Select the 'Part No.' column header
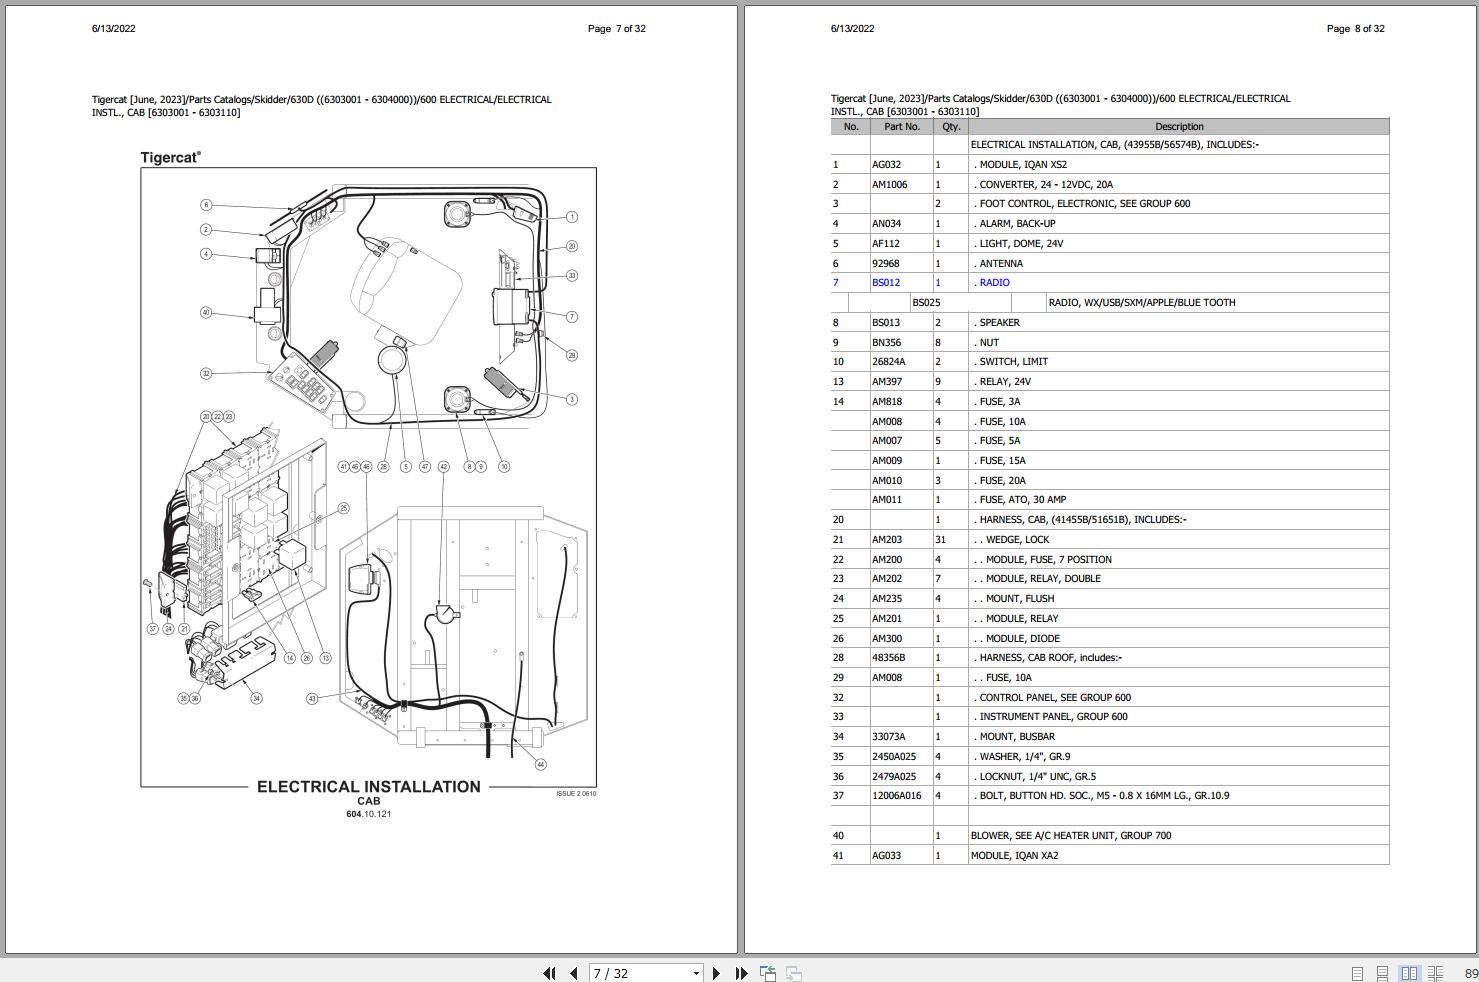The width and height of the screenshot is (1479, 982). [x=901, y=127]
